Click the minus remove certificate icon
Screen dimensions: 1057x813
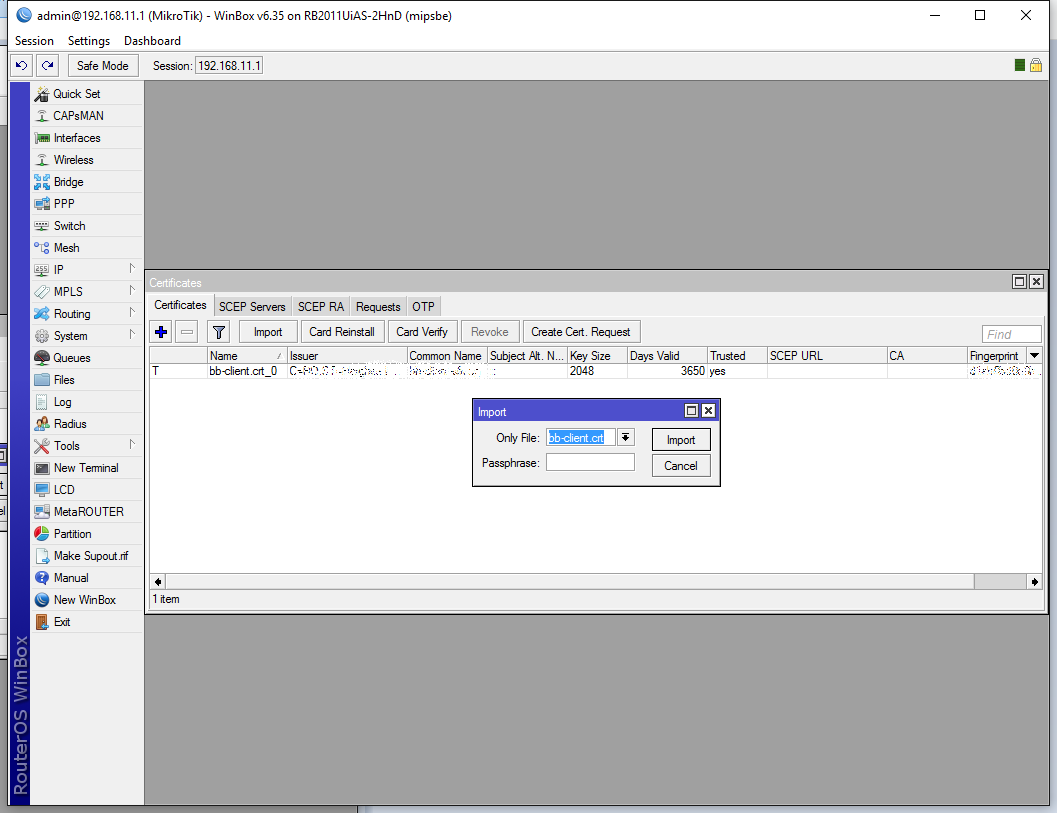[x=187, y=332]
